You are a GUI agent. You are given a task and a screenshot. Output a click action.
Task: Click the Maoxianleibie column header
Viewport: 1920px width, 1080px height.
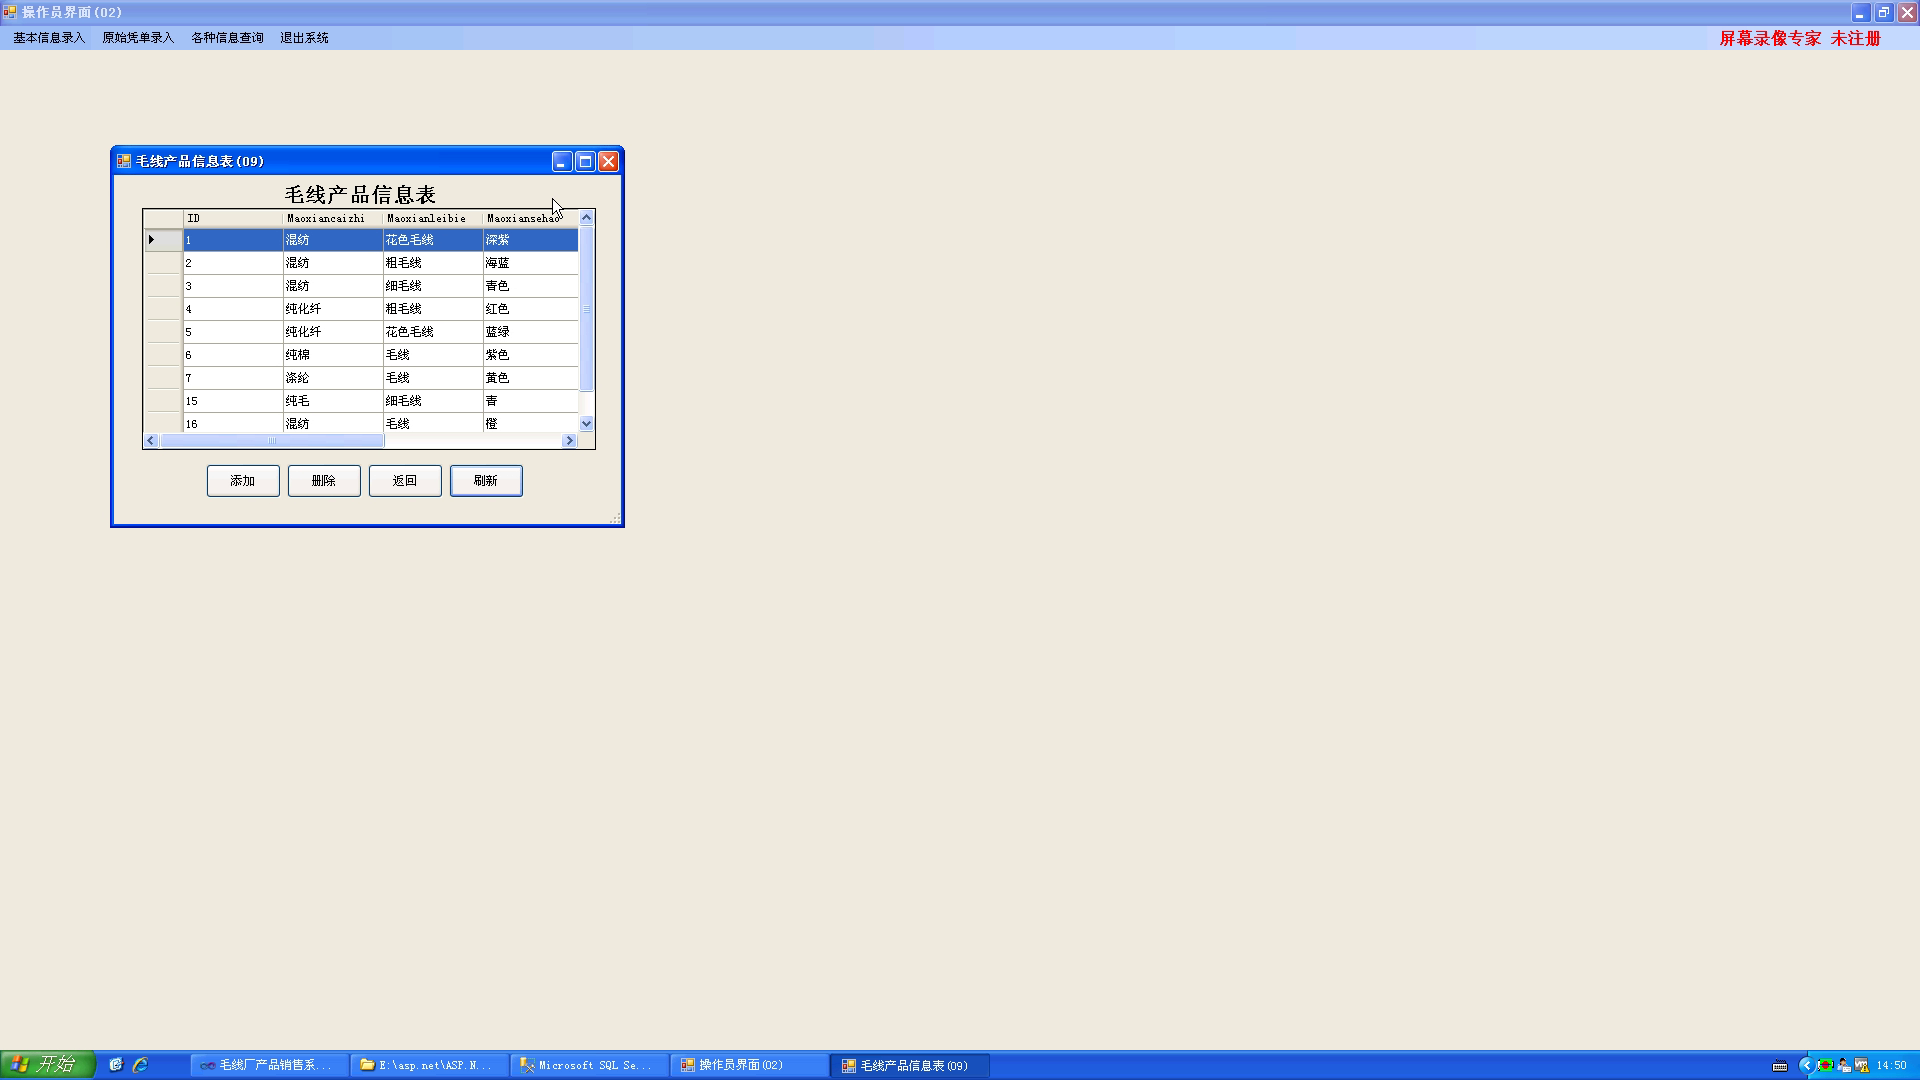433,218
